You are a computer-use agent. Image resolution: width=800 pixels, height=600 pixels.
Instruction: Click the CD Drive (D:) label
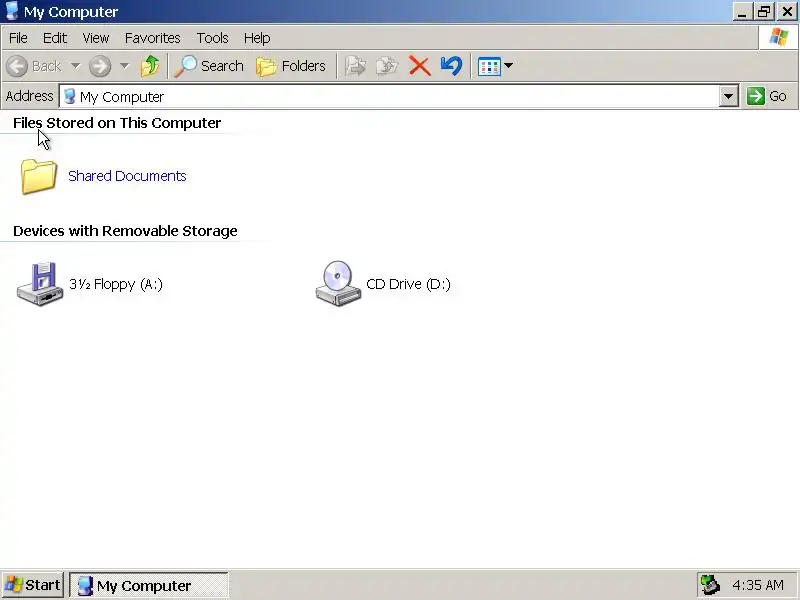pos(408,284)
